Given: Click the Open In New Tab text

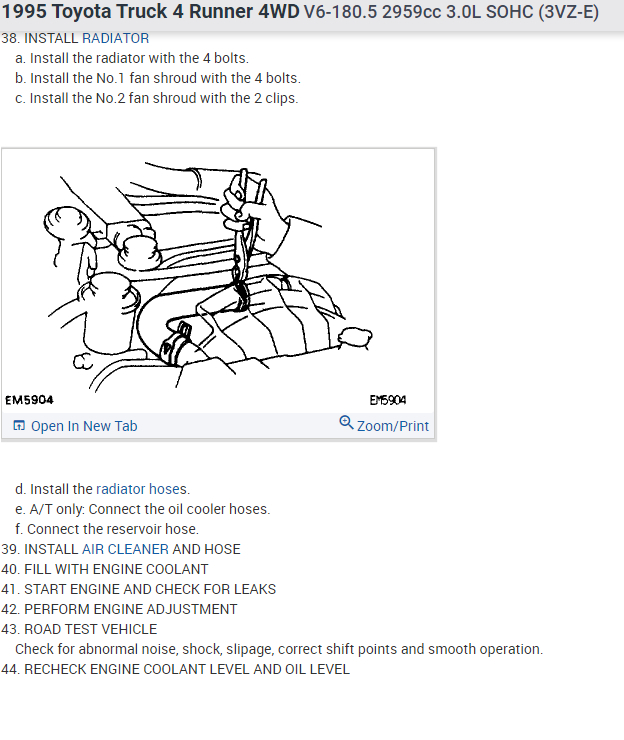Looking at the screenshot, I should tap(84, 426).
